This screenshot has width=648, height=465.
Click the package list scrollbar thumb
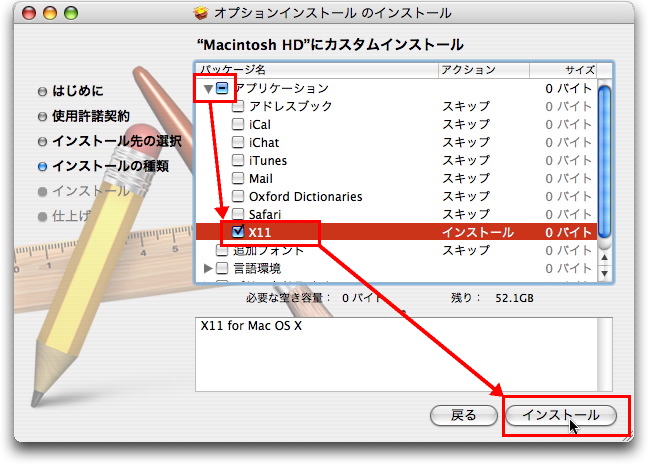[604, 162]
